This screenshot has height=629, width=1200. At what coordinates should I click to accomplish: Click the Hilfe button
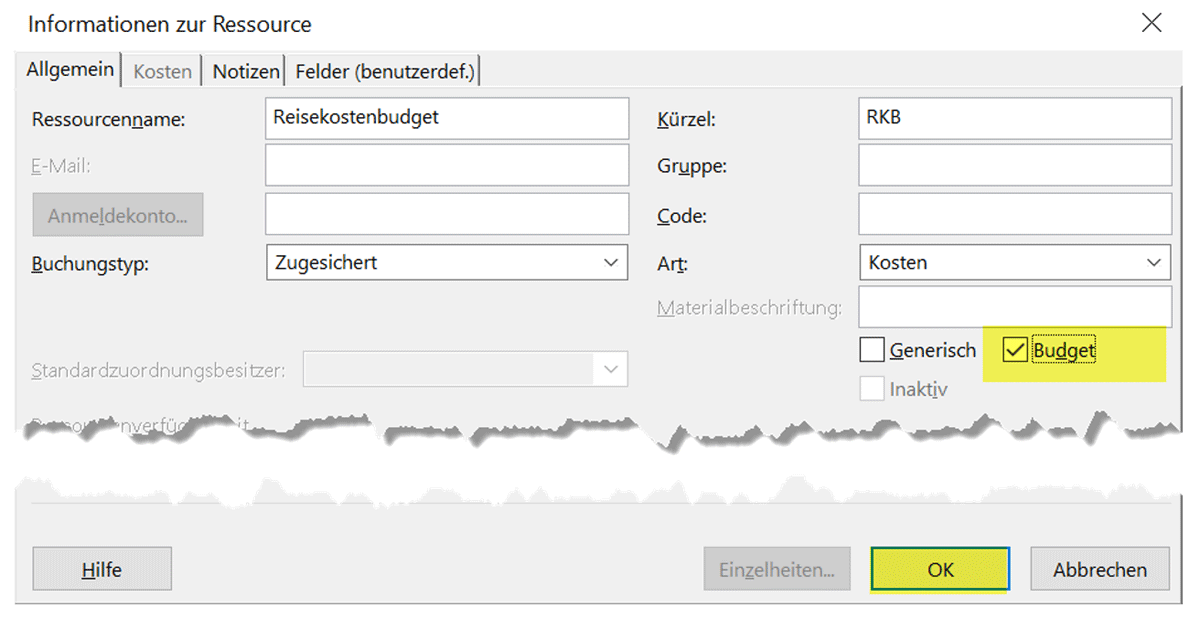(x=102, y=570)
